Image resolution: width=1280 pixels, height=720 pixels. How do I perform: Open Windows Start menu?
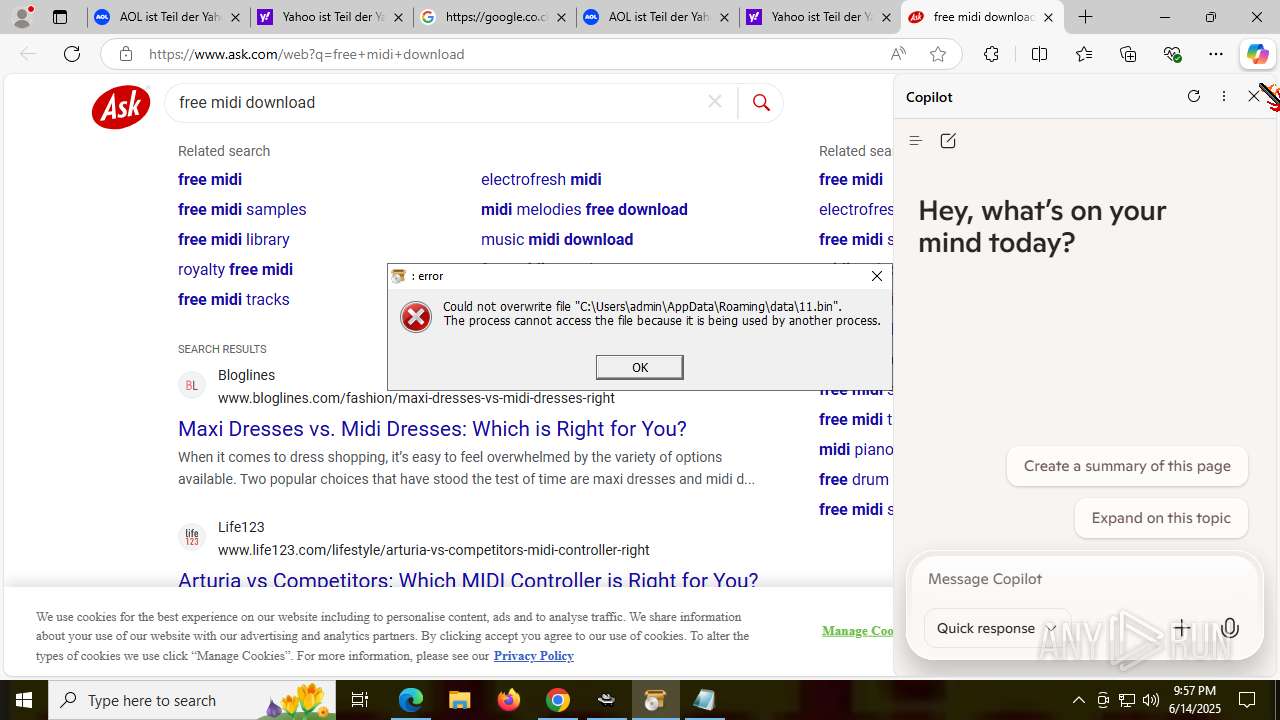click(24, 700)
